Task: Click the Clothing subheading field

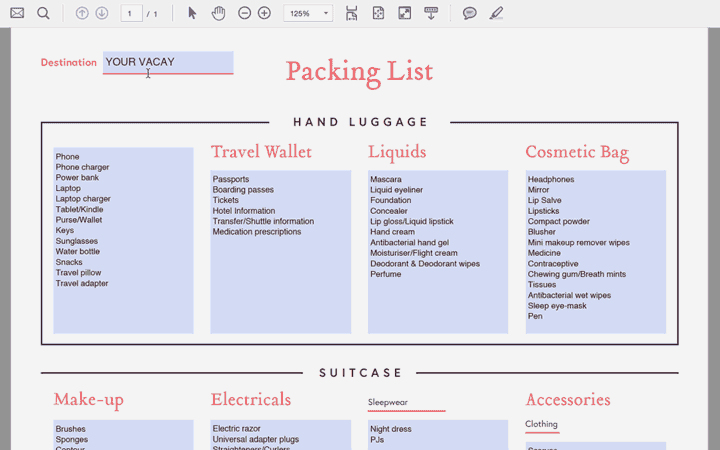Action: pyautogui.click(x=542, y=424)
